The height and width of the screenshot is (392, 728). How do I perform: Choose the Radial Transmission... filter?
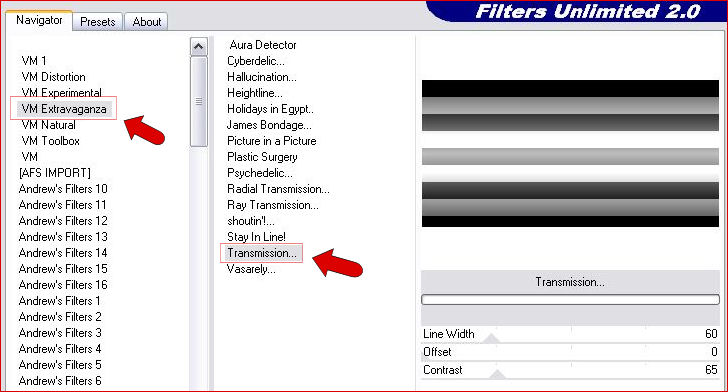(278, 189)
